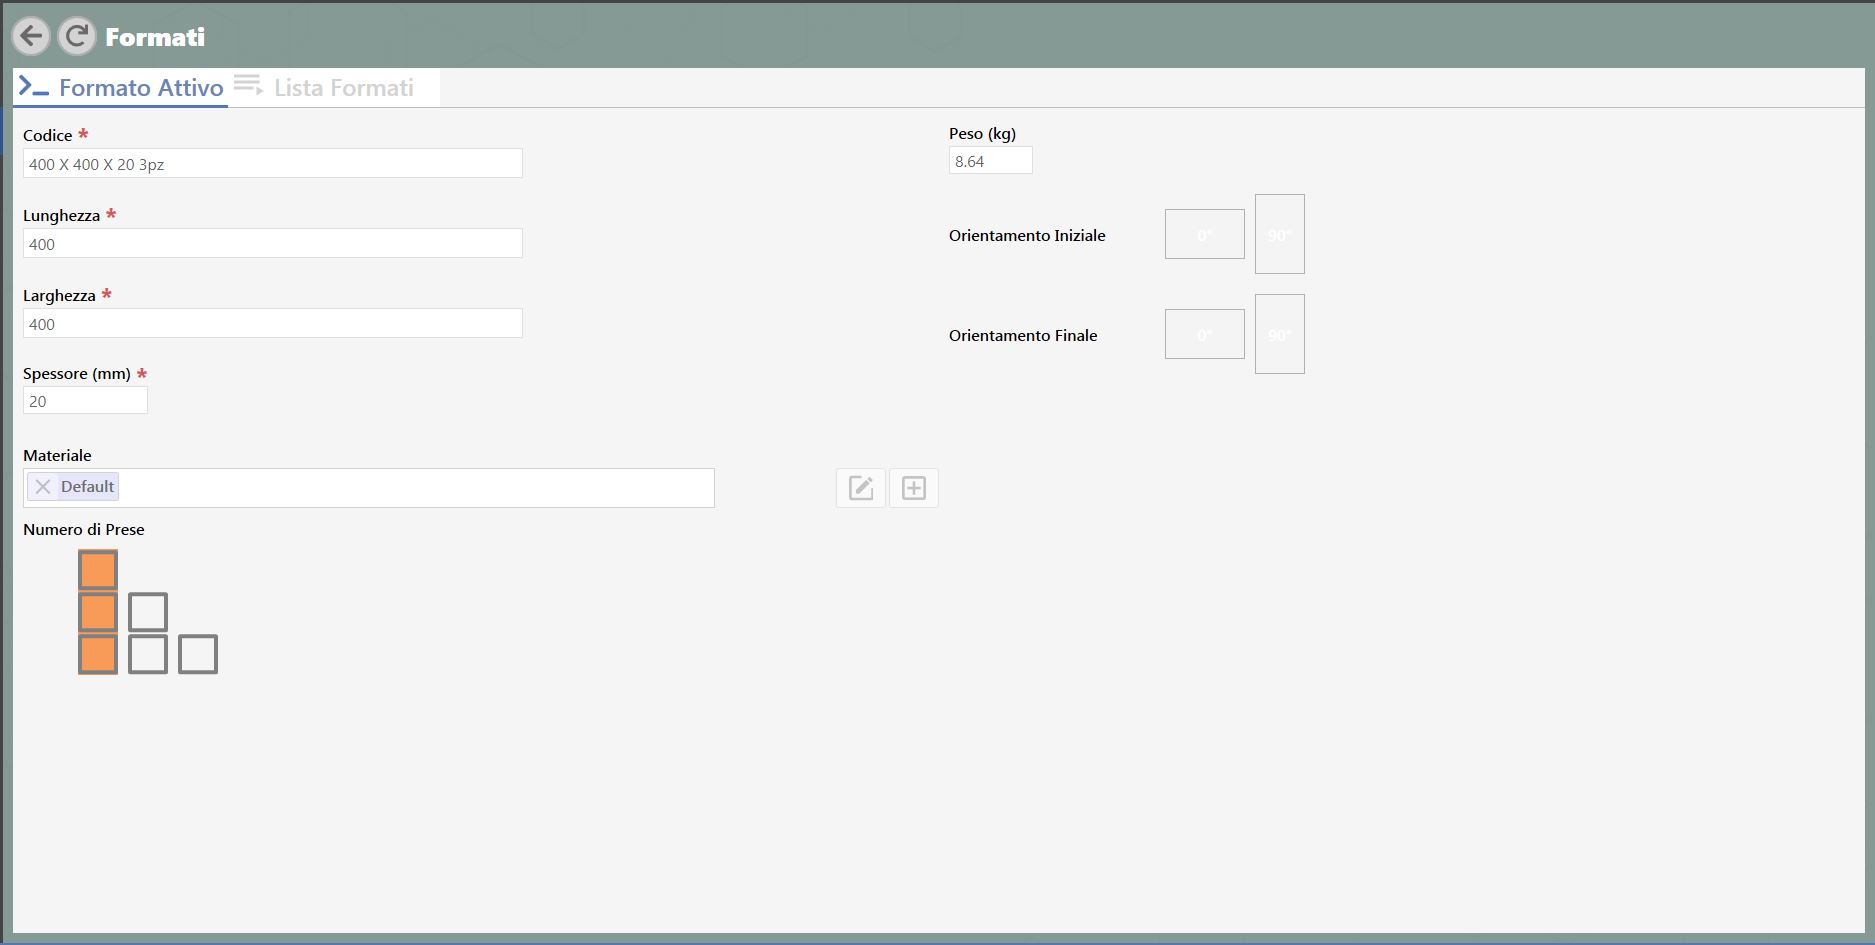Set Orientamento Finale to 90°
The image size is (1875, 945).
point(1279,335)
